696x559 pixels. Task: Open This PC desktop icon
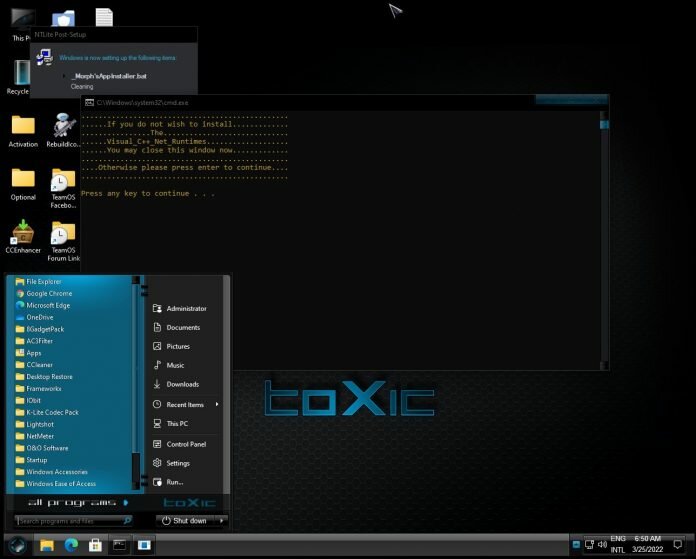[x=20, y=25]
